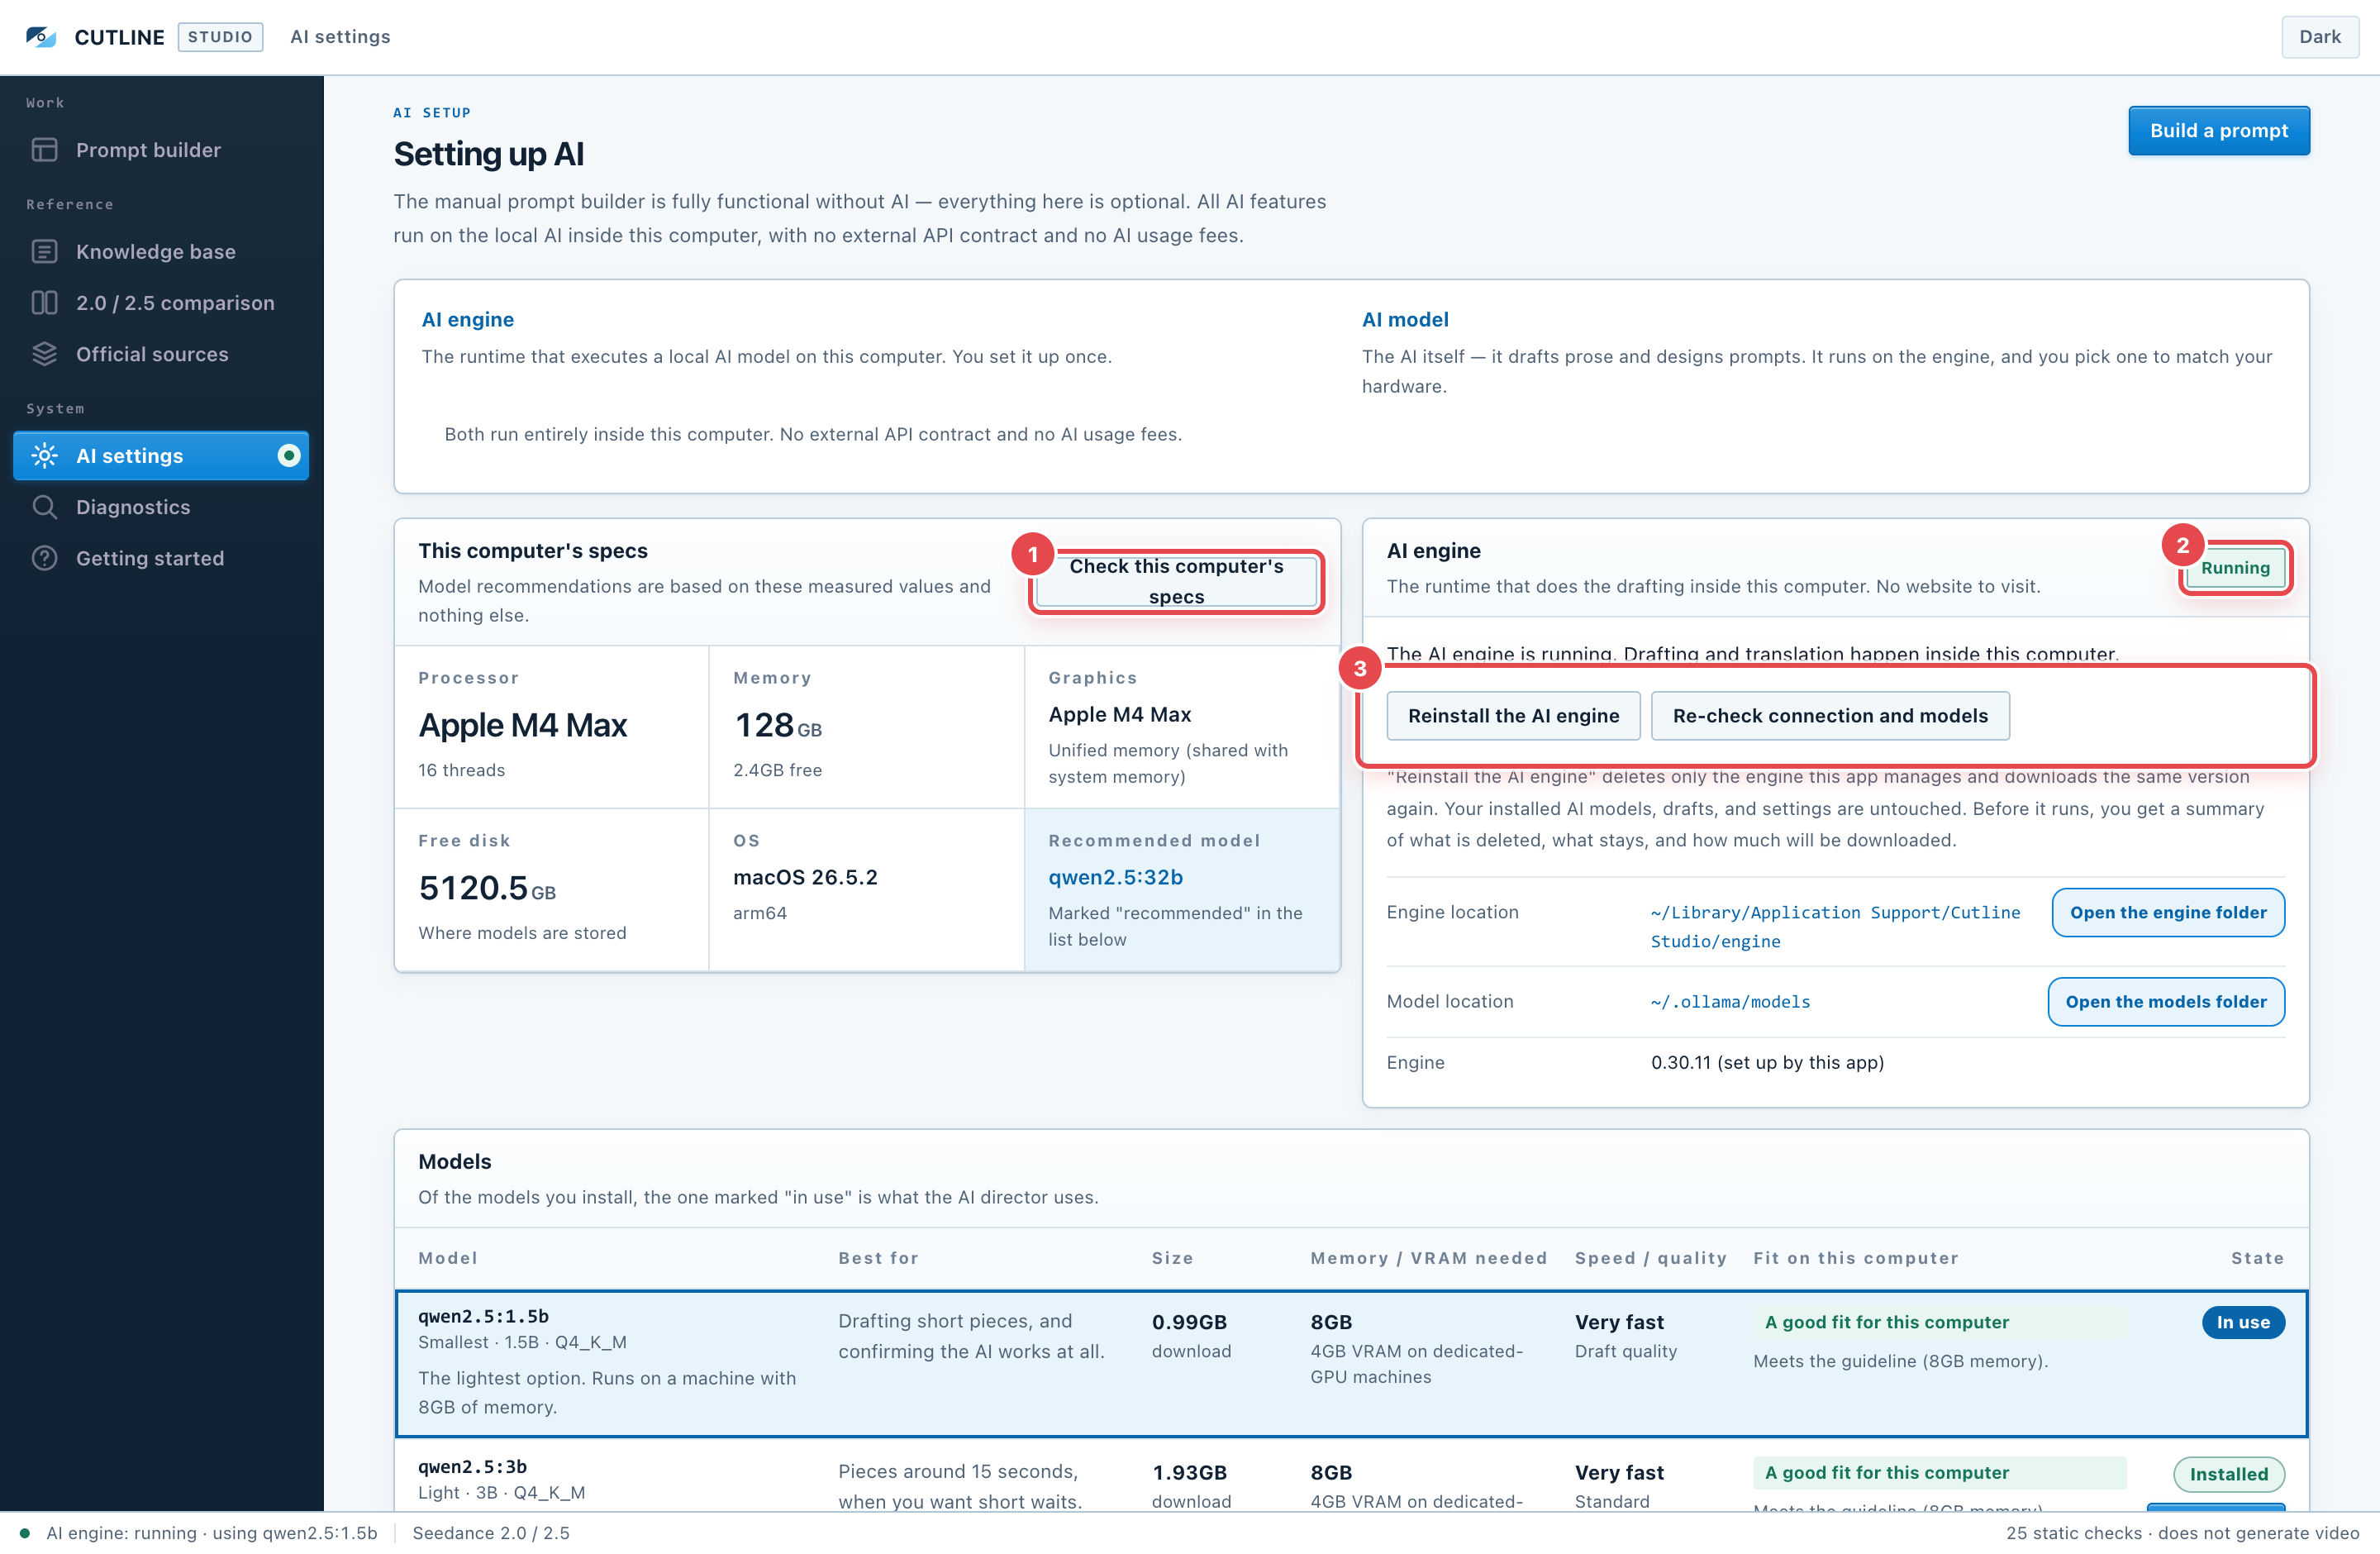Click the Speed / quality column header
The image size is (2380, 1554).
click(1650, 1258)
